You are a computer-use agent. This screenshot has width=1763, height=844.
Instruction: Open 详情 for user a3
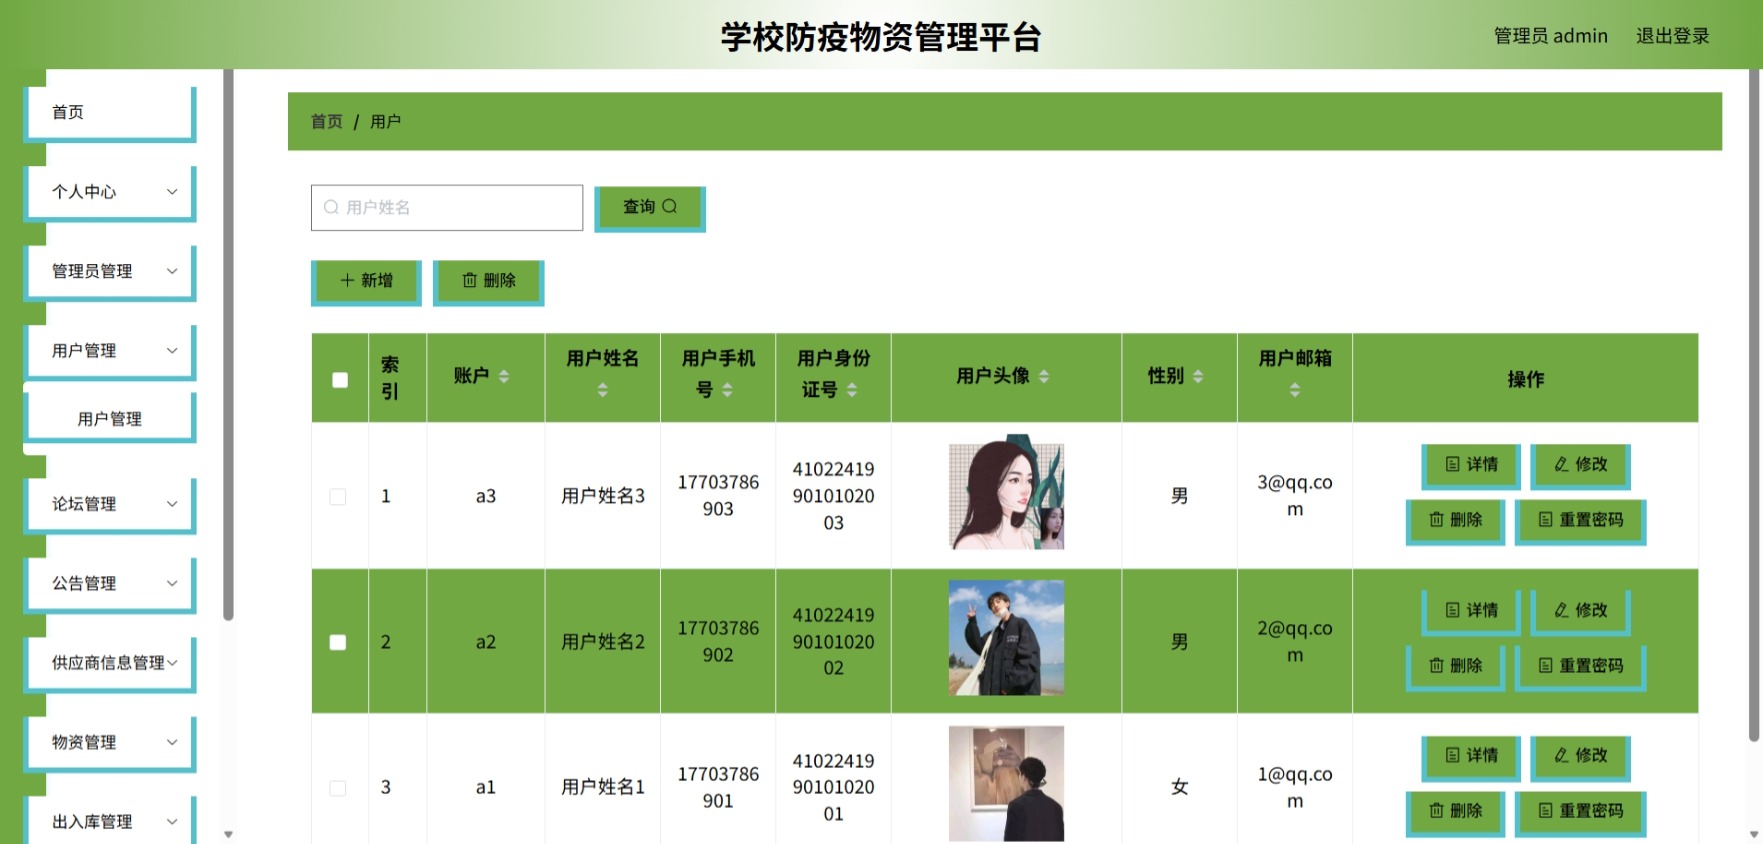(1471, 466)
